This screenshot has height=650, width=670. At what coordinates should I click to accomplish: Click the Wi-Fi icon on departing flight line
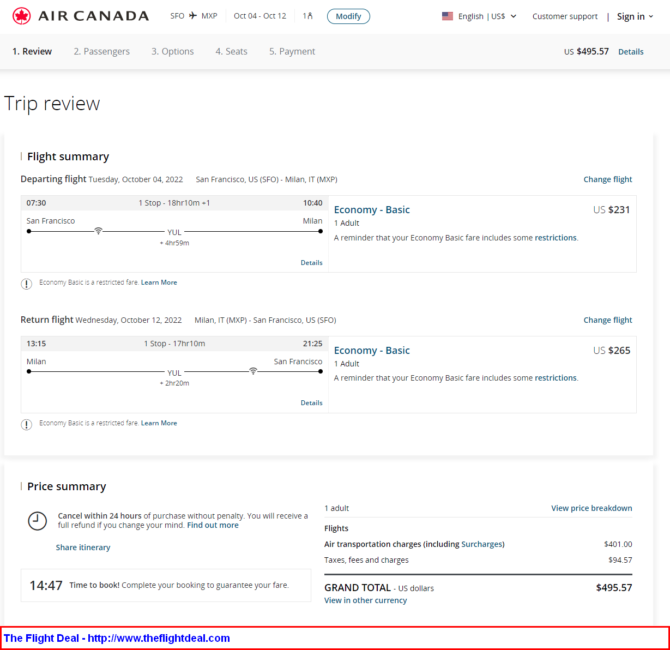click(98, 231)
